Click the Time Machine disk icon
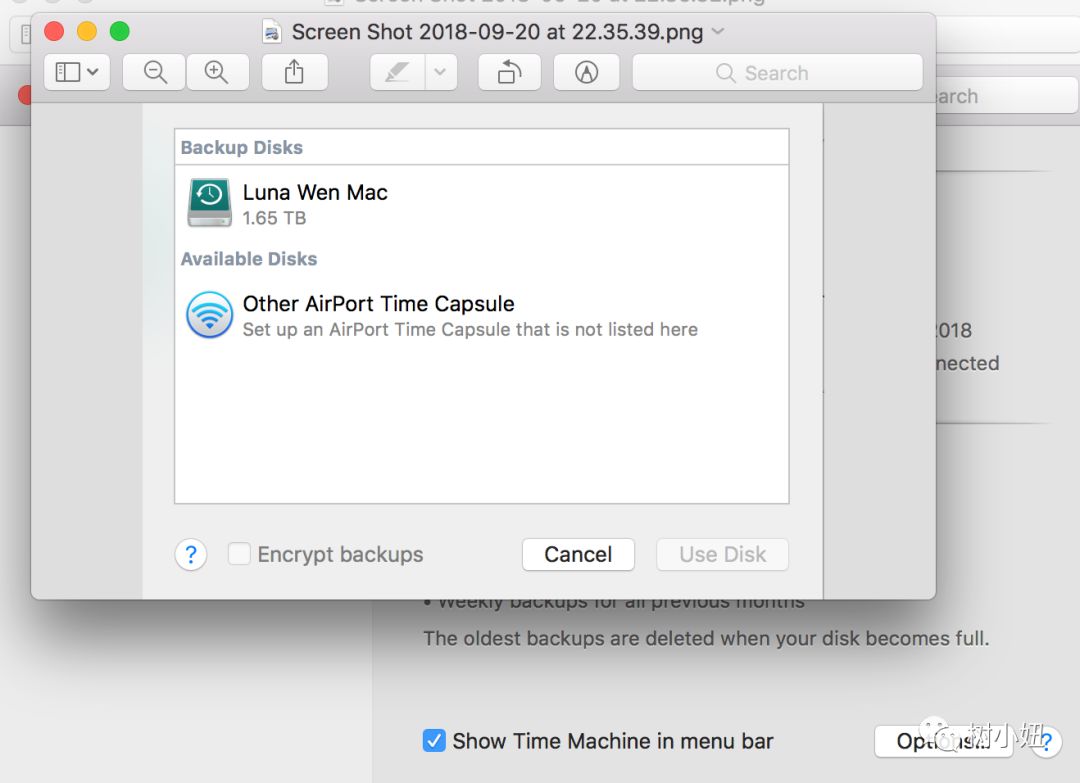Viewport: 1080px width, 783px height. click(209, 202)
